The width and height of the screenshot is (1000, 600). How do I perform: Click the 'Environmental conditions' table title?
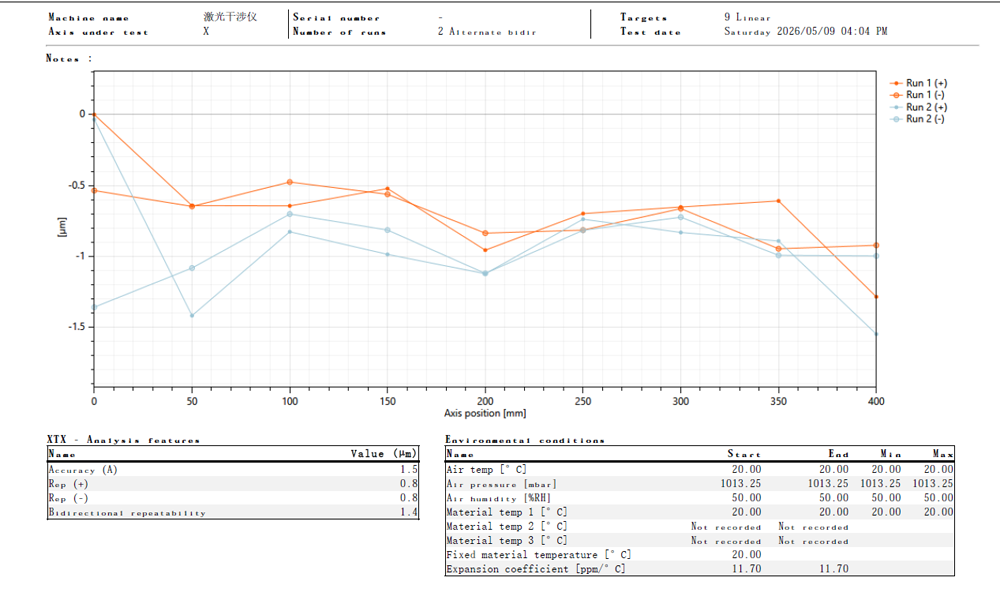524,440
